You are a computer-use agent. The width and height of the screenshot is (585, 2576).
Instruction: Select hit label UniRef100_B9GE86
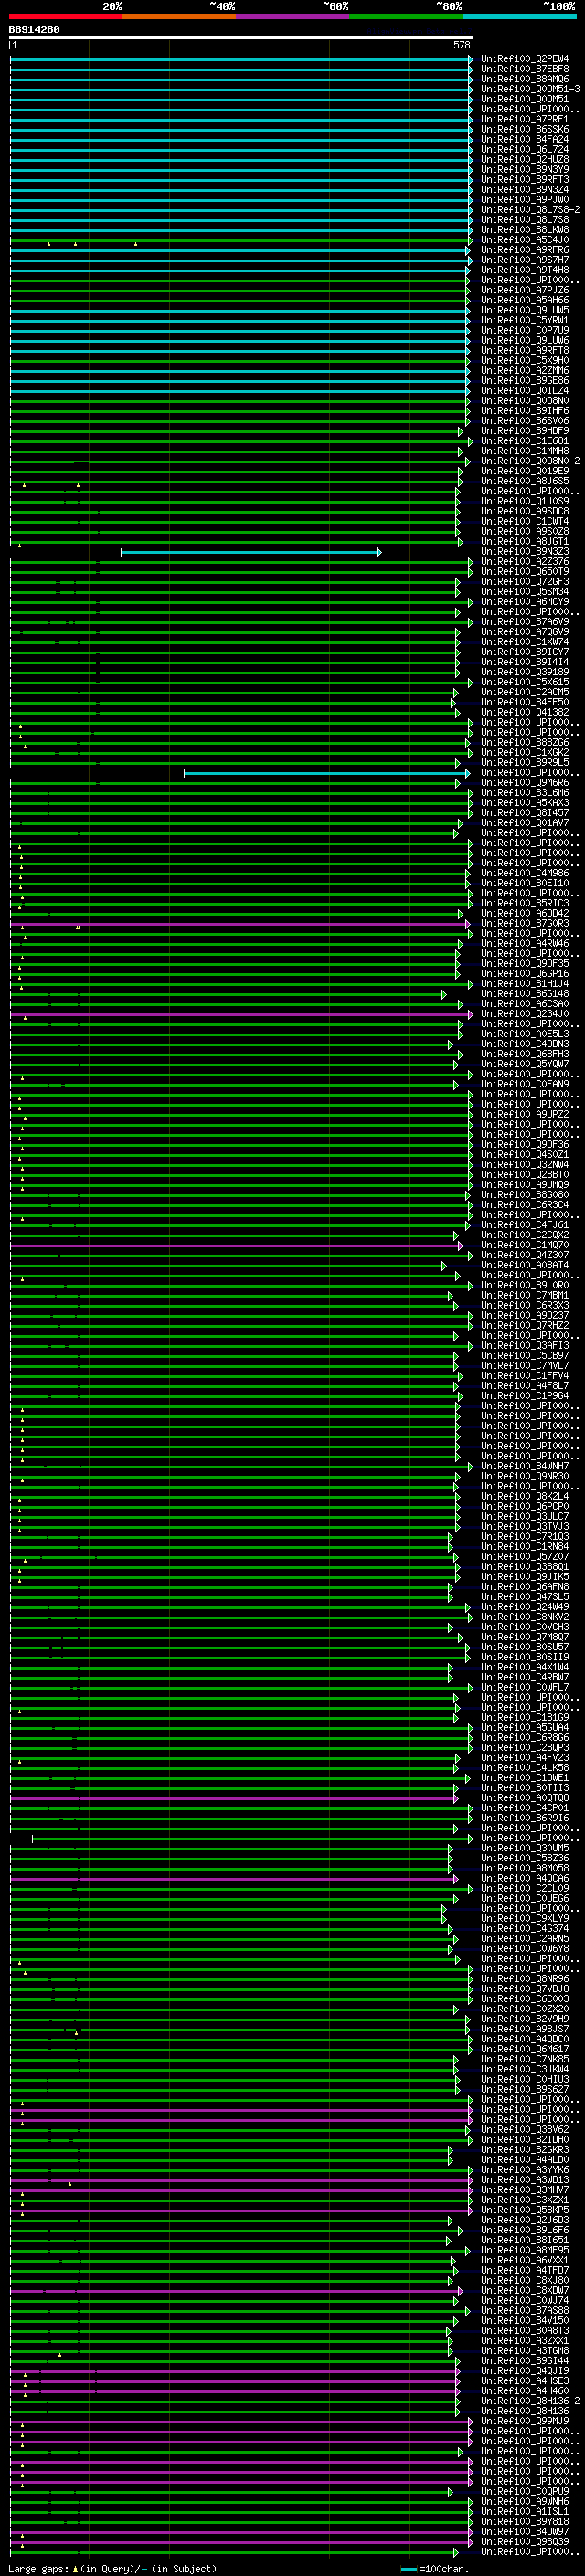tap(525, 380)
